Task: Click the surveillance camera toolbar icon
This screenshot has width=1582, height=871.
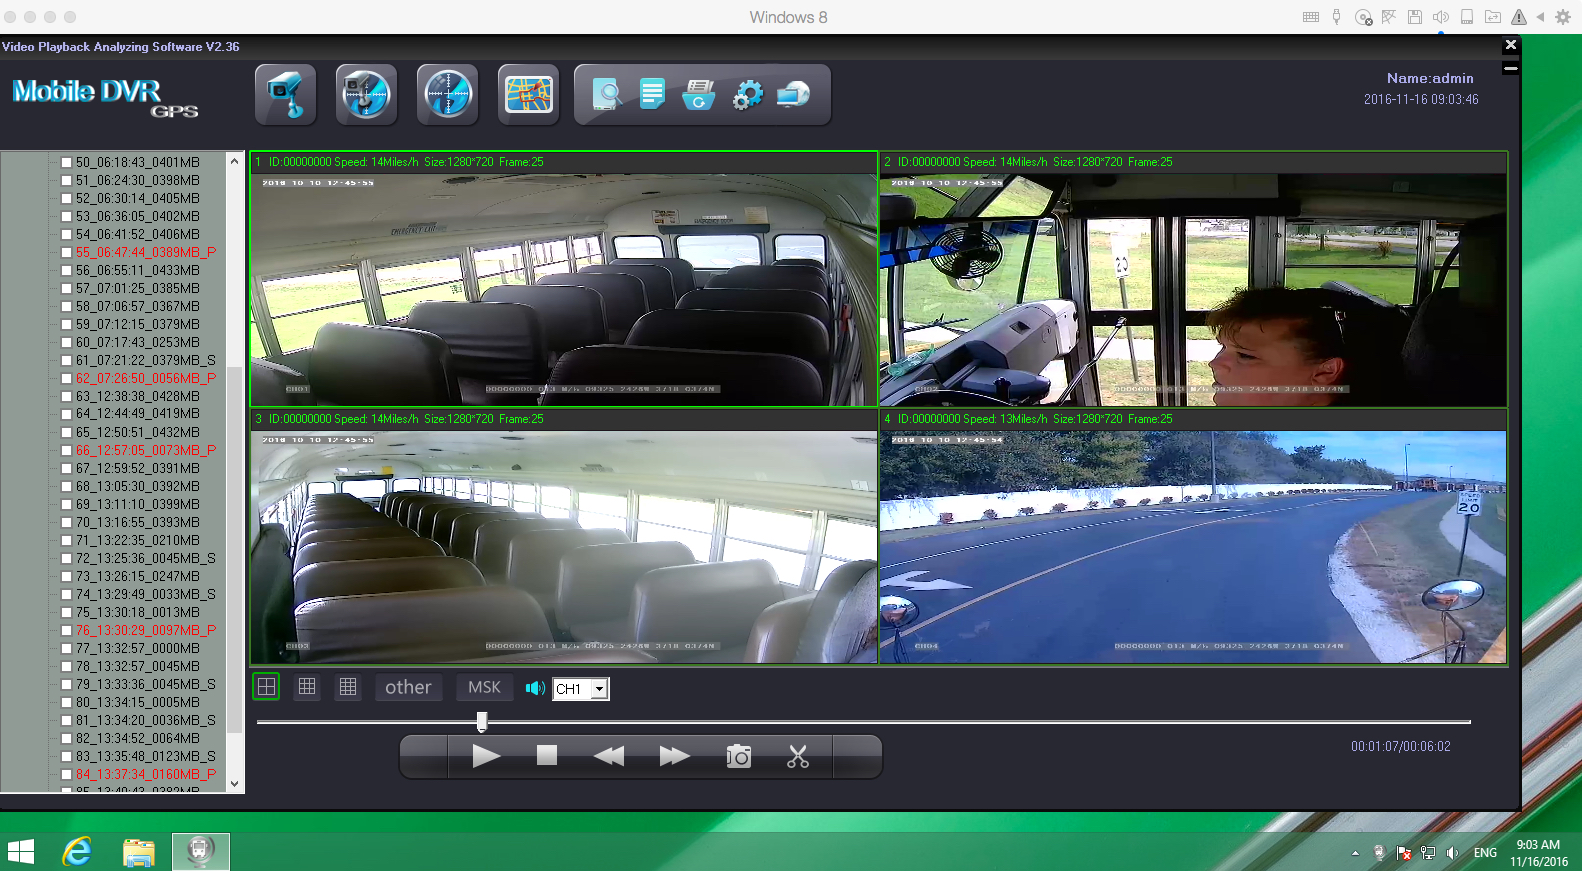Action: [x=285, y=95]
